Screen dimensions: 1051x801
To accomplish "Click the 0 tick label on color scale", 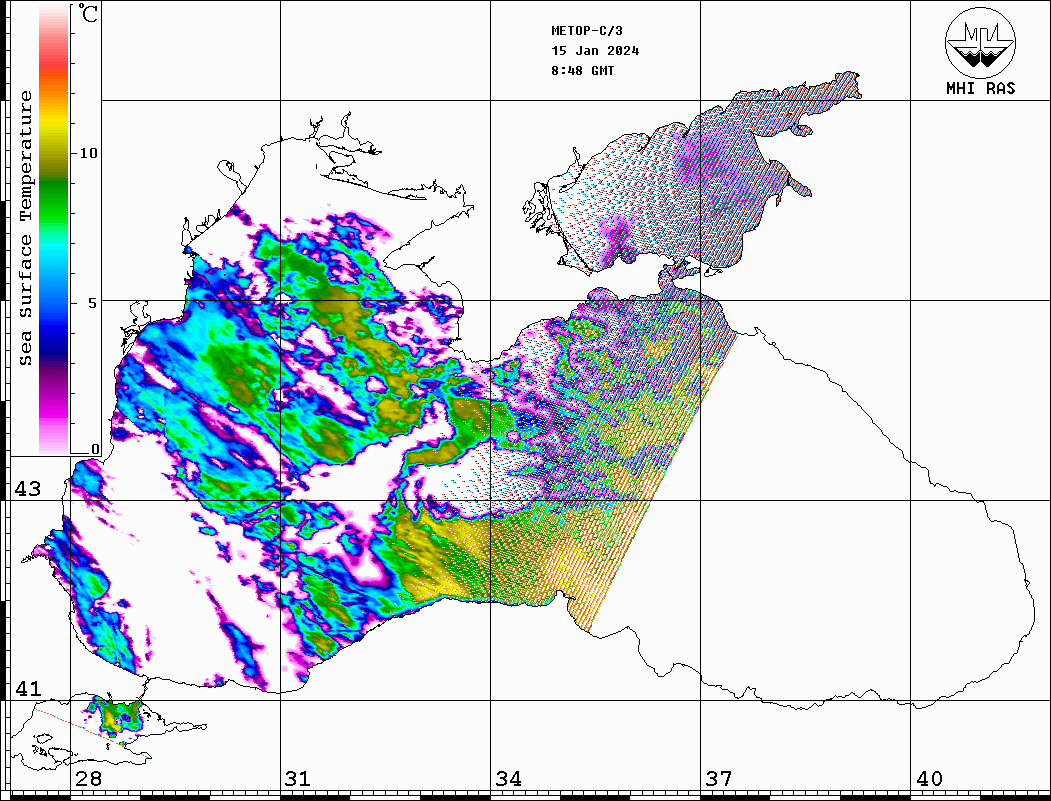I will pyautogui.click(x=95, y=450).
